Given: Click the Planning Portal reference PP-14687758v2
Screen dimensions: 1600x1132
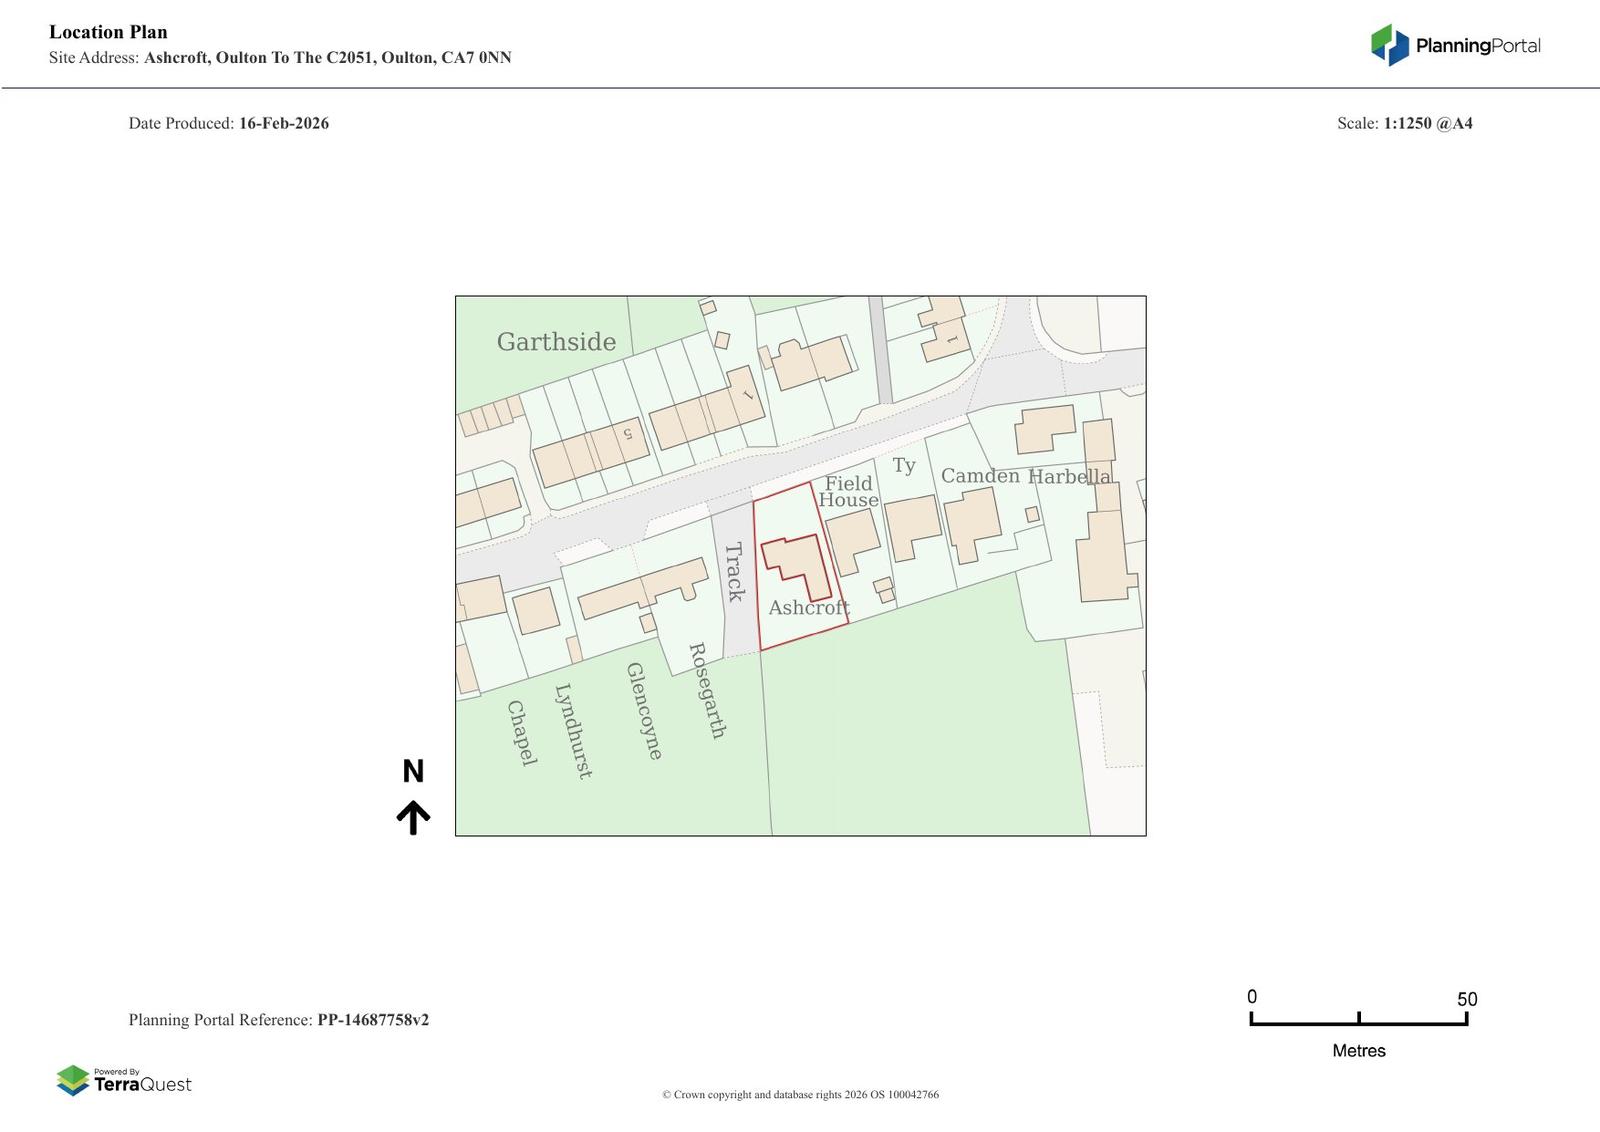Looking at the screenshot, I should pos(373,1020).
